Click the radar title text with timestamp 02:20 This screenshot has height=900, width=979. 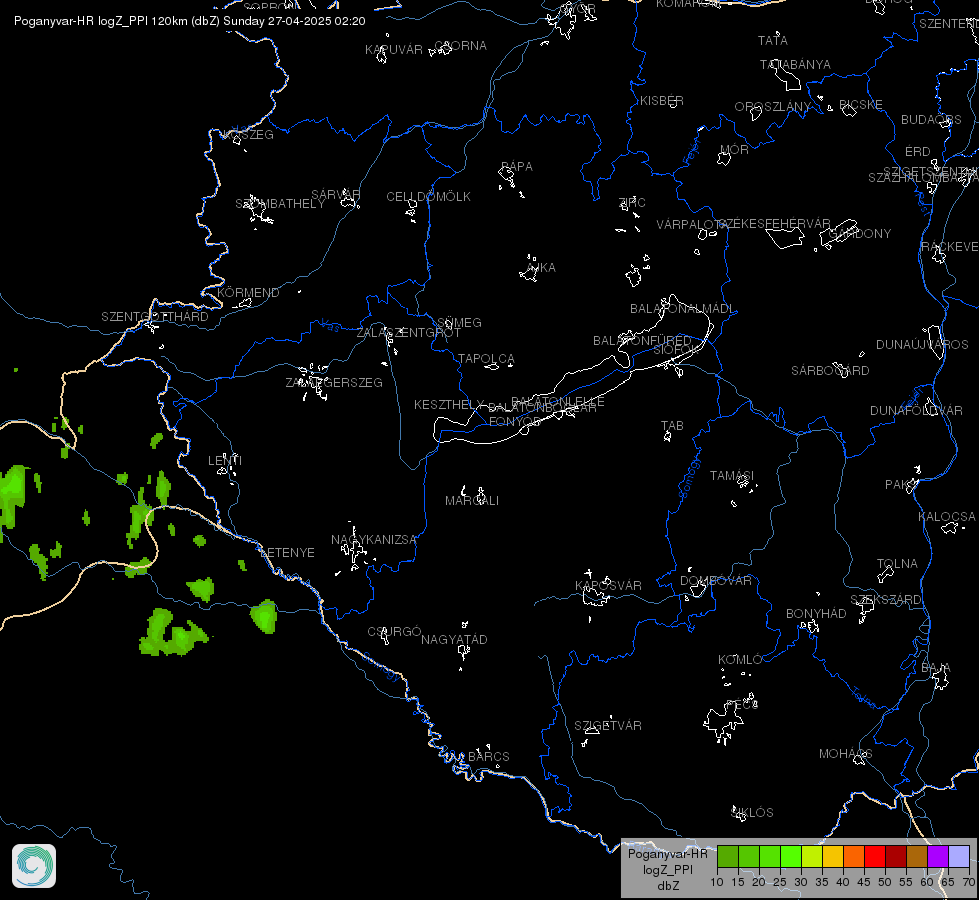coord(190,21)
